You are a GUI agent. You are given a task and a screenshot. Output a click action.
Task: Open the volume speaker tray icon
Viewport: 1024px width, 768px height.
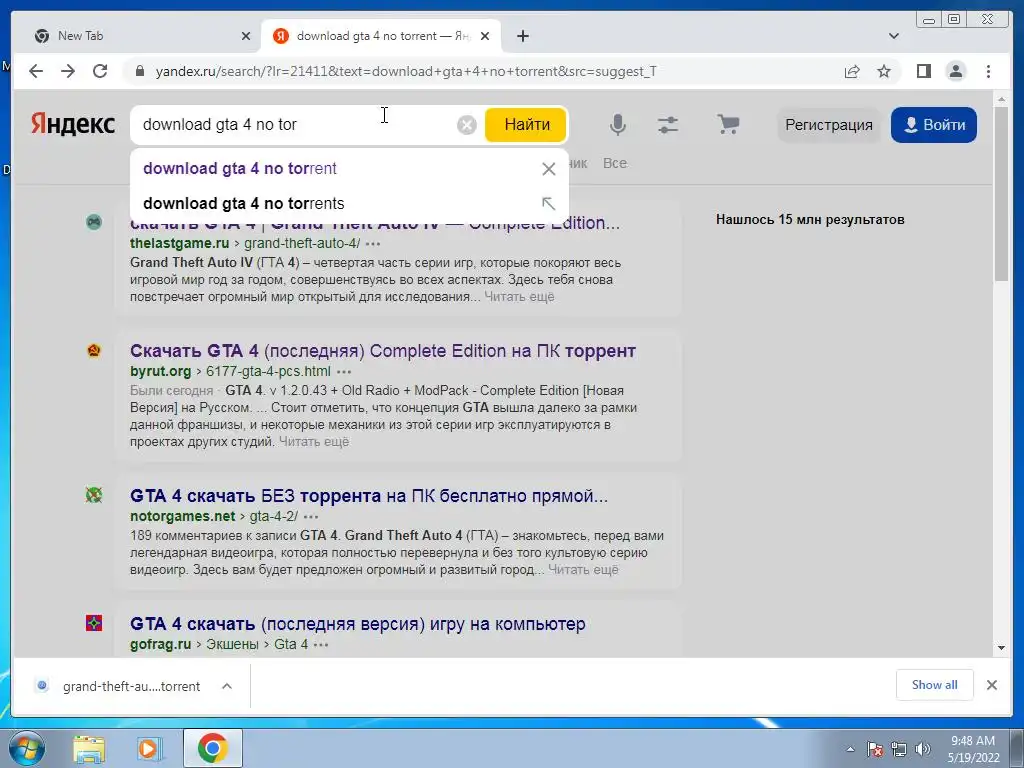pyautogui.click(x=922, y=749)
